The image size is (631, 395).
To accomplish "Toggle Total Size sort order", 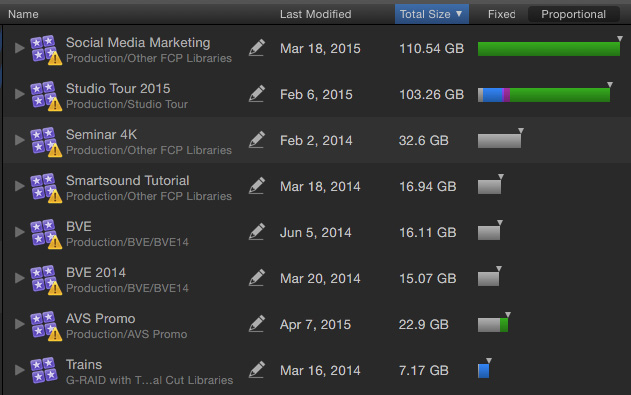I will [431, 14].
